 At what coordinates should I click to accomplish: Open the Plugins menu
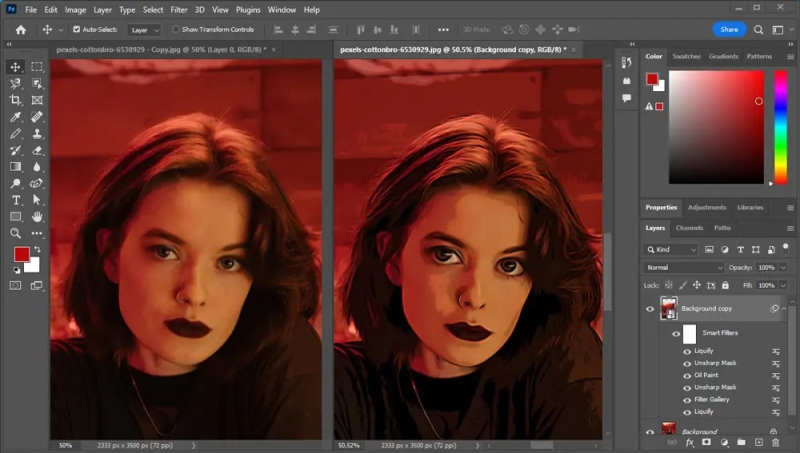click(x=248, y=10)
